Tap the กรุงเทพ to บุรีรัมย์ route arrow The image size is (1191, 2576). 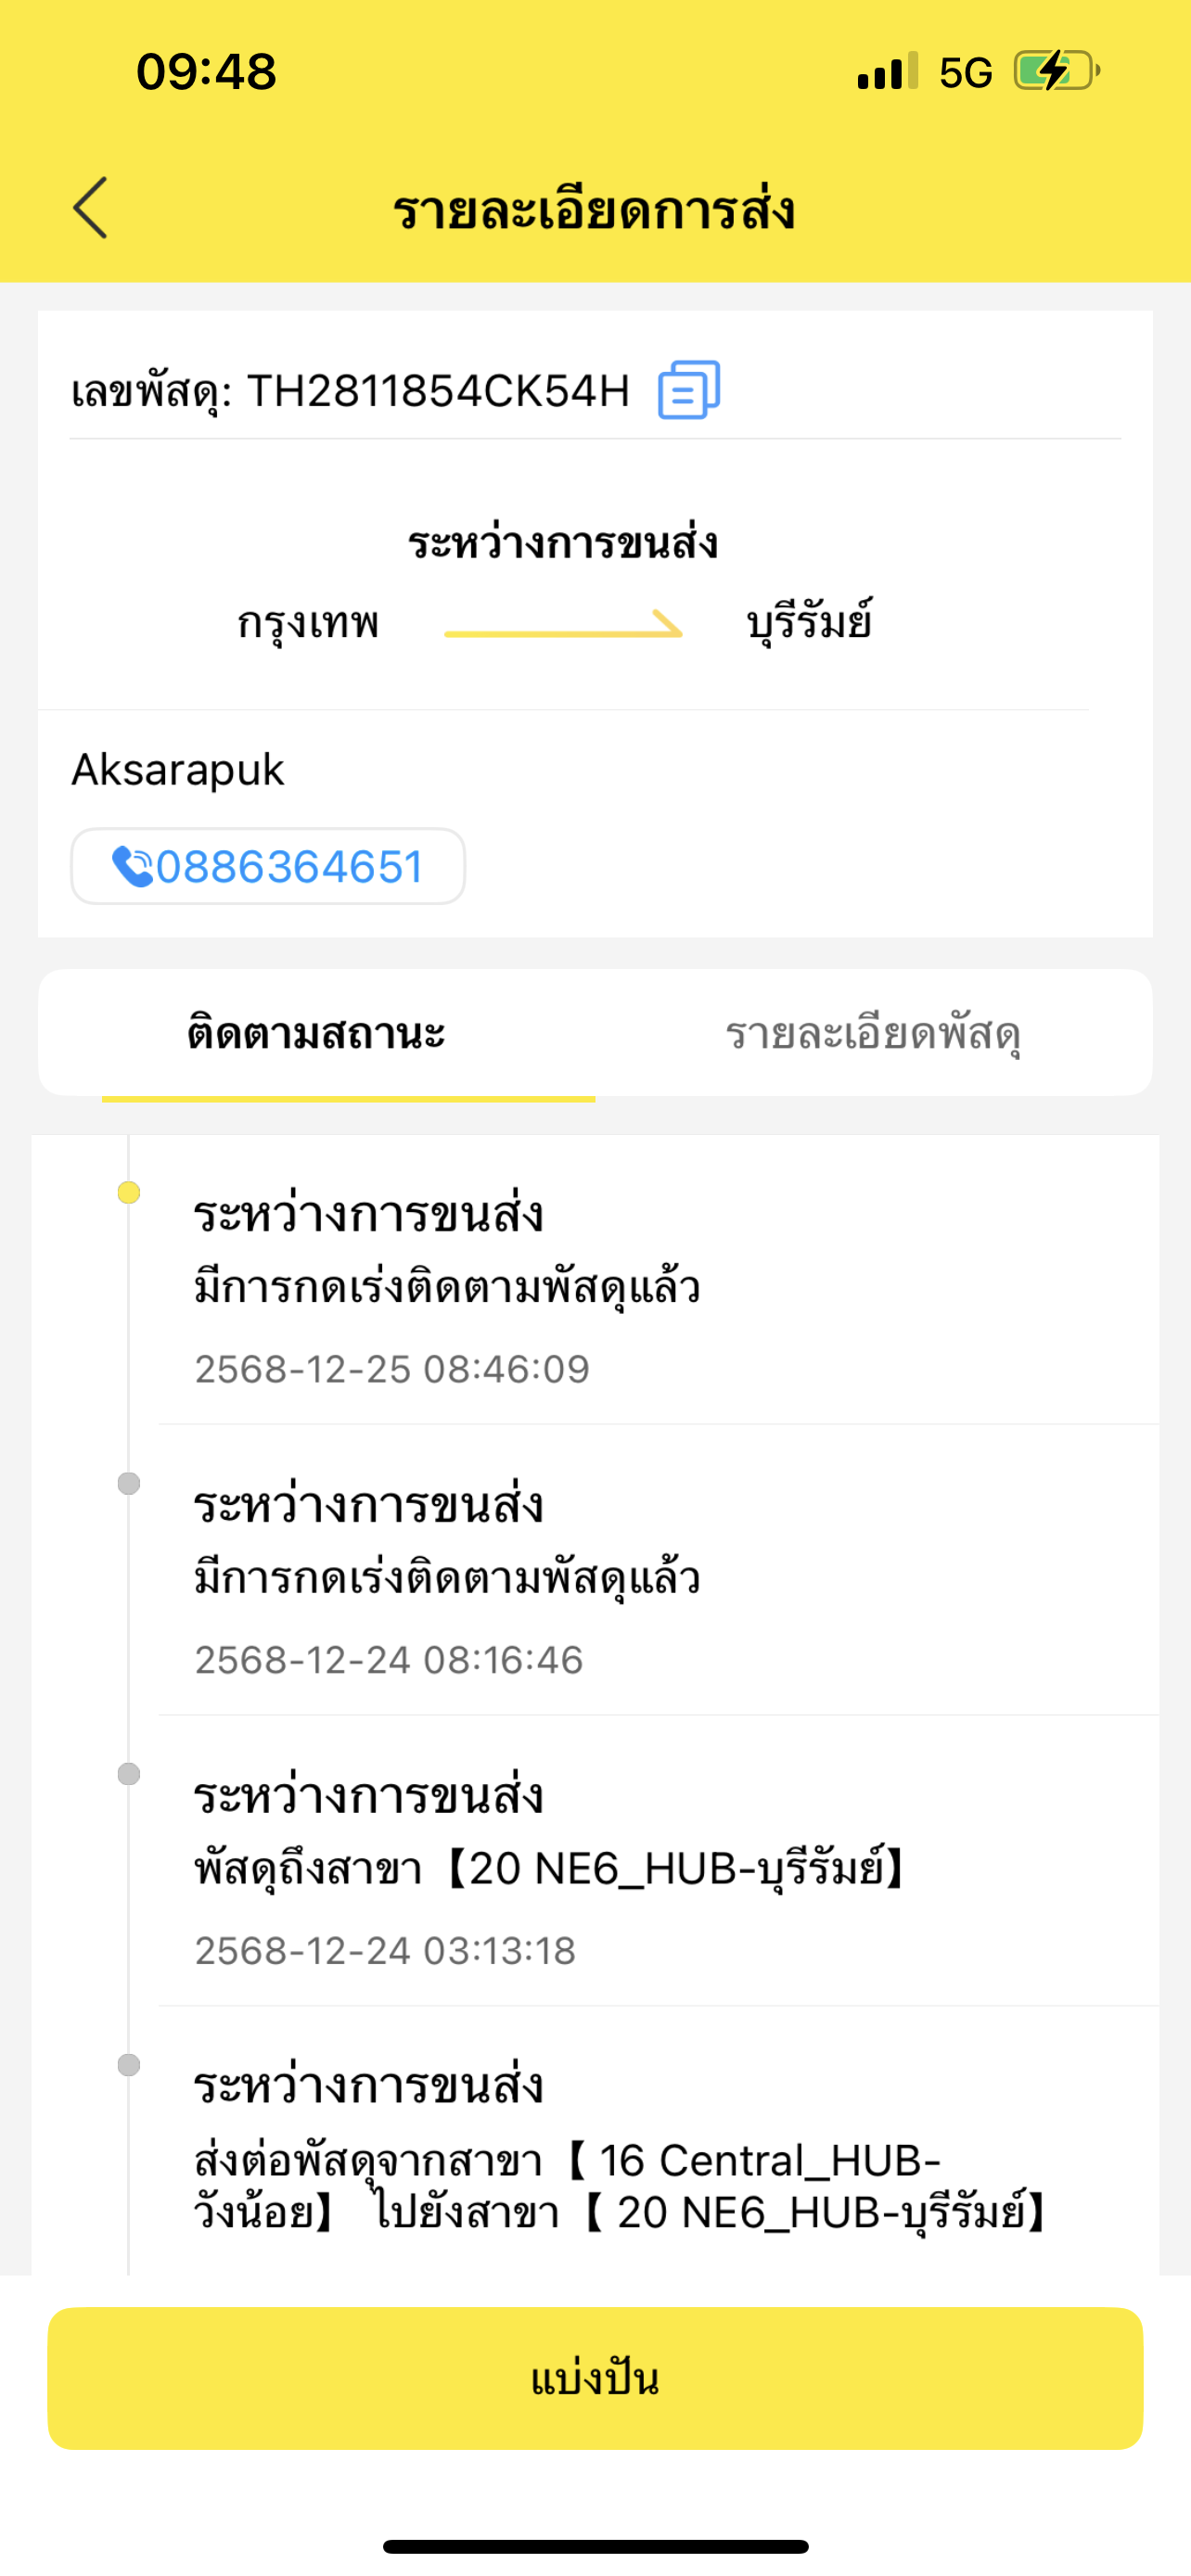coord(563,625)
